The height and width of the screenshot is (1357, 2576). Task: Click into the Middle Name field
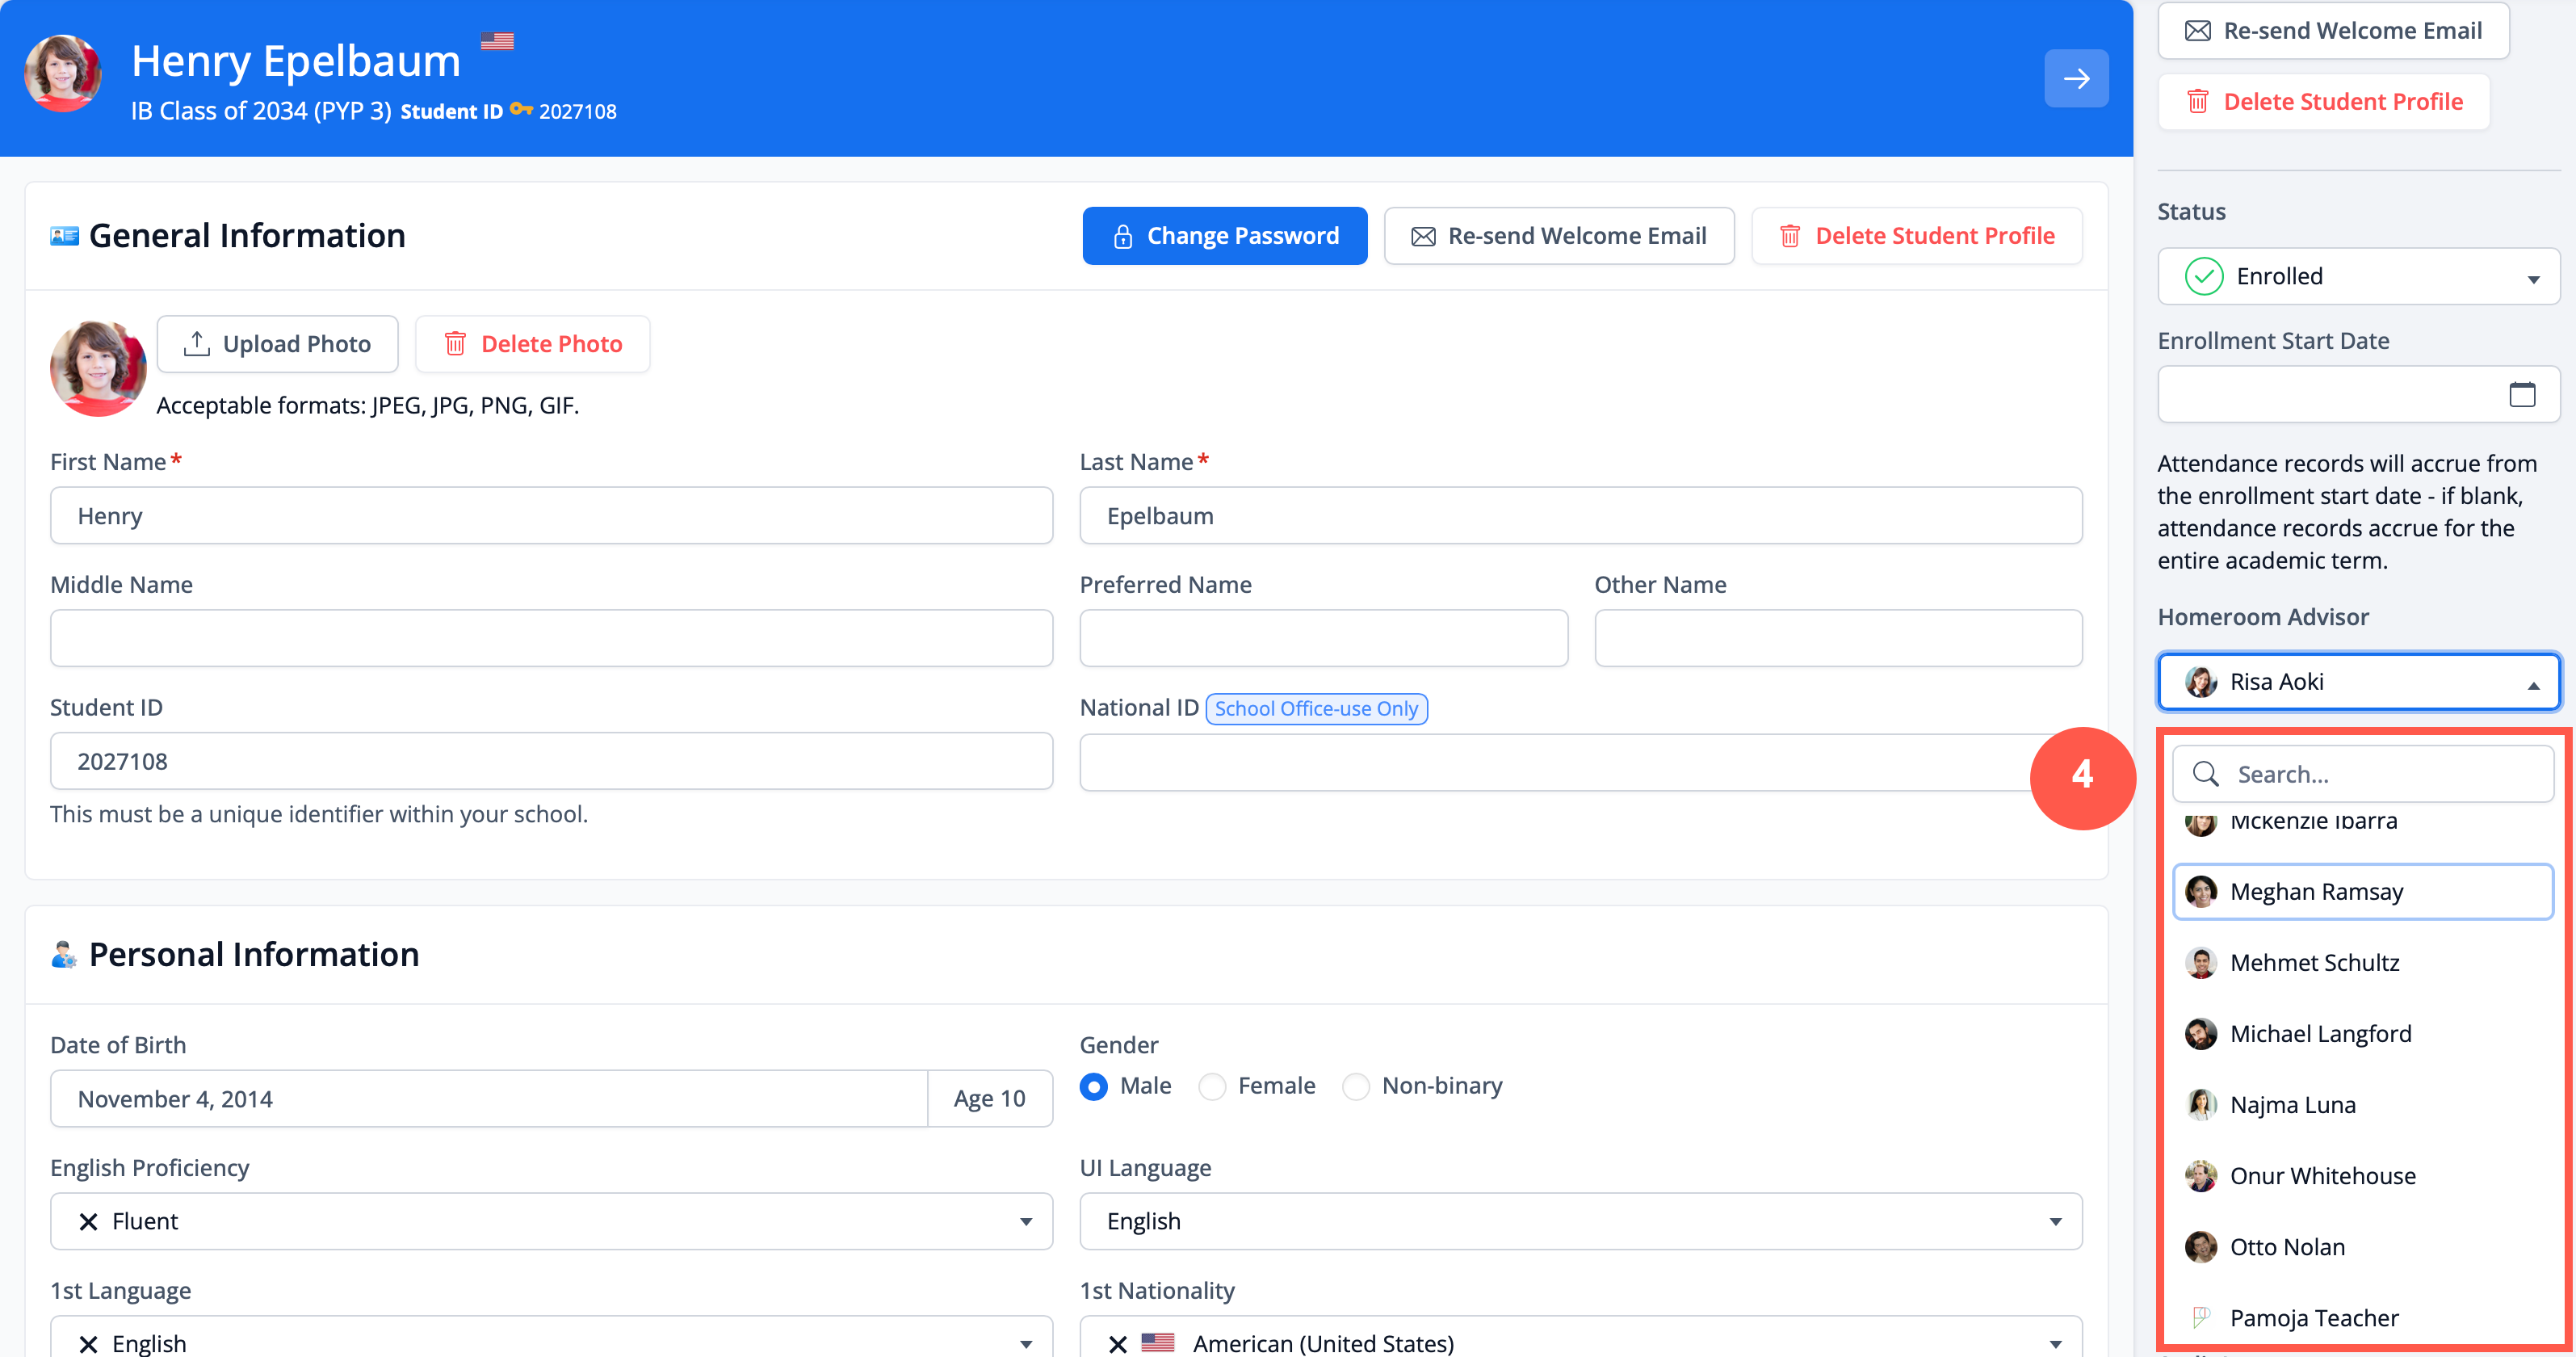551,638
